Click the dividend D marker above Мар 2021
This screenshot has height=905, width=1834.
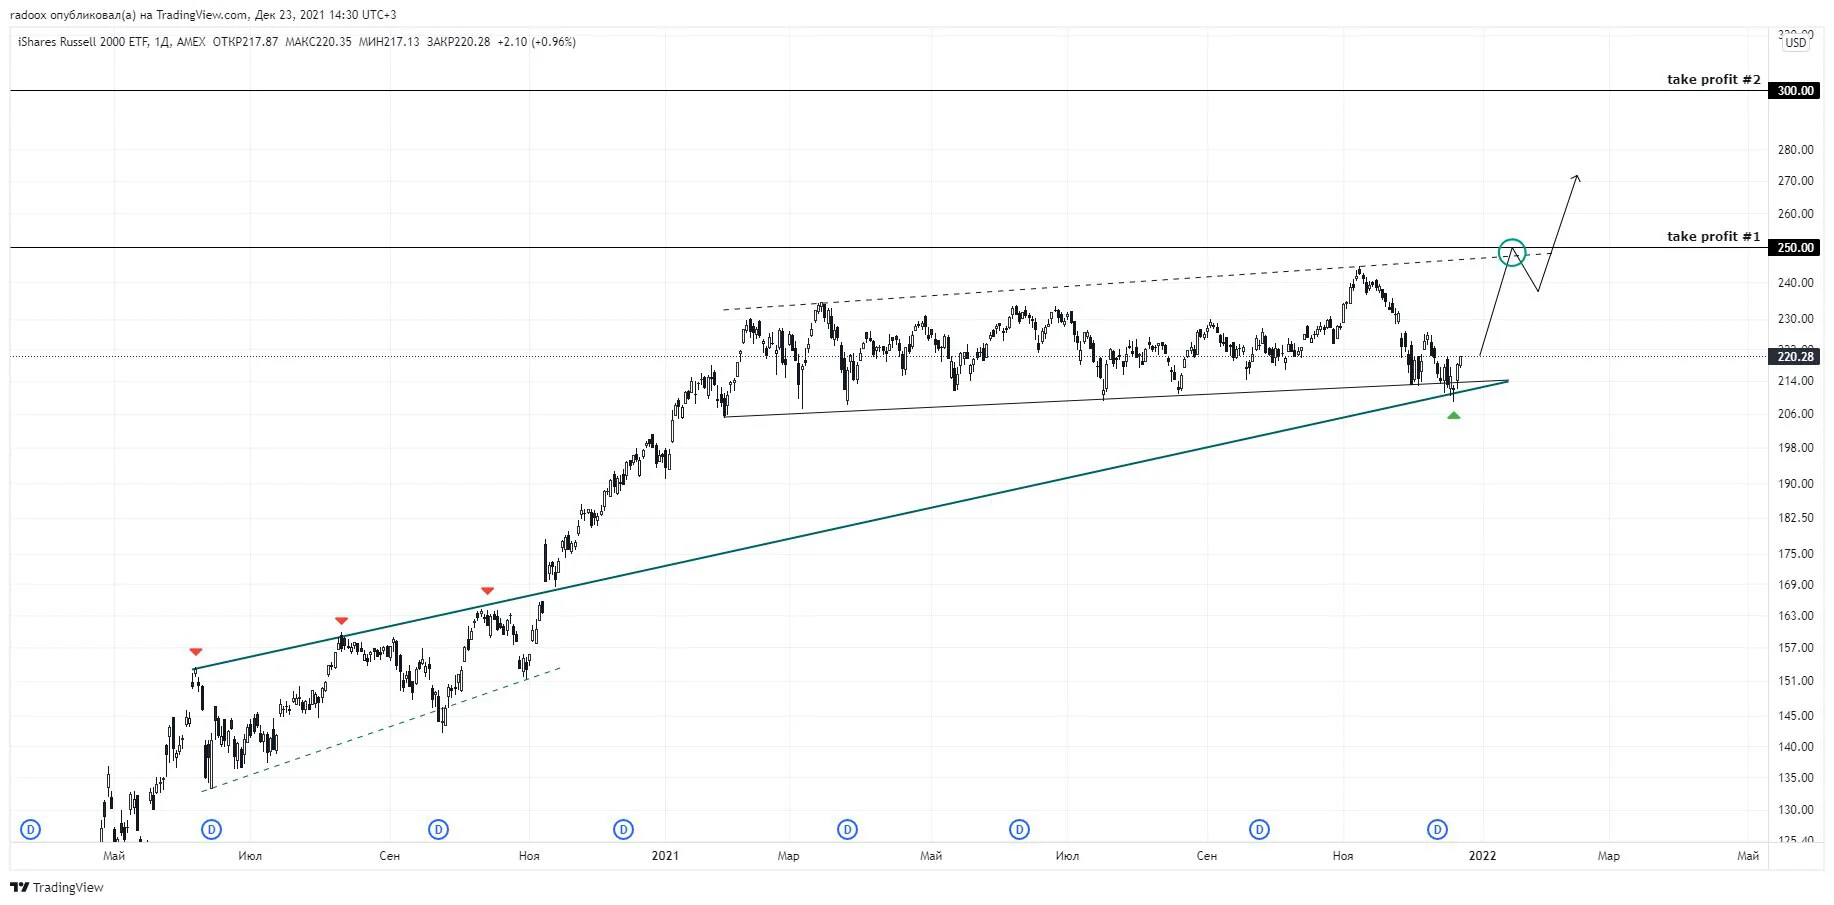coord(847,829)
